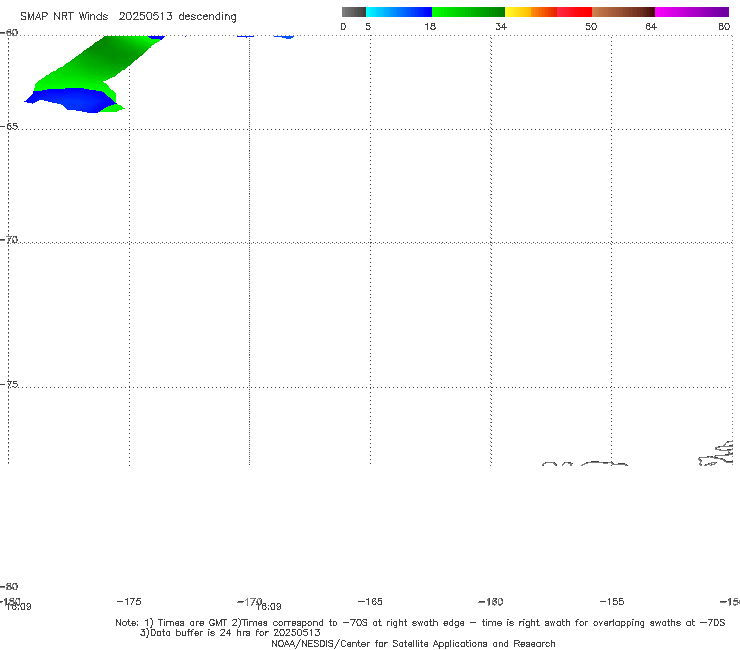This screenshot has height=650, width=740.
Task: Click the brown segment of the color bar
Action: [x=623, y=12]
